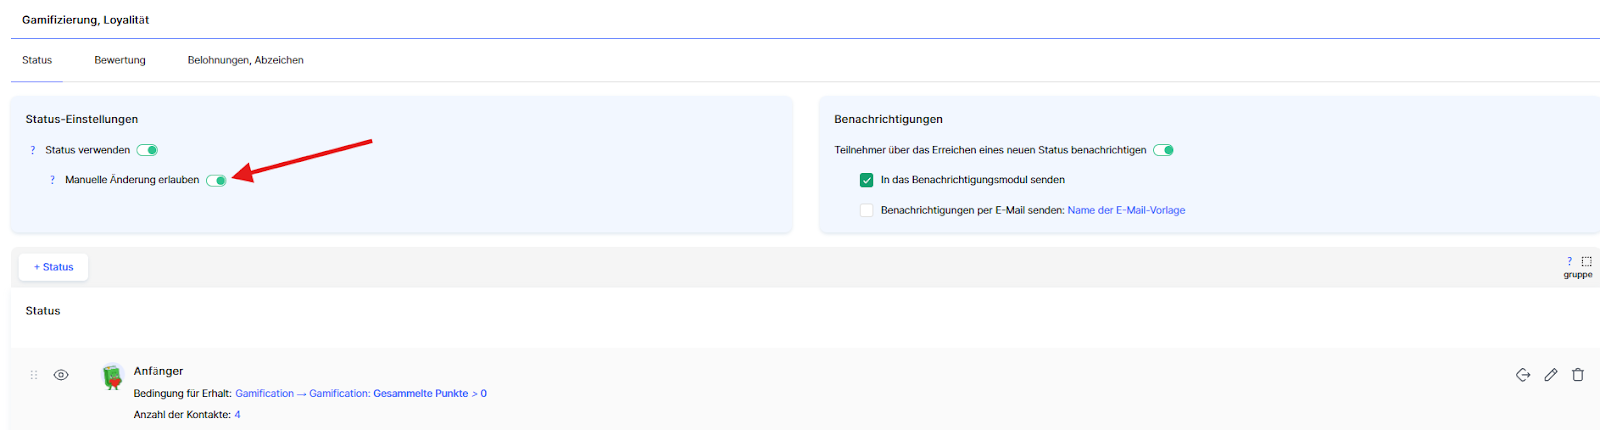The width and height of the screenshot is (1600, 430).
Task: Click the gruppe selection icon
Action: coord(1586,261)
